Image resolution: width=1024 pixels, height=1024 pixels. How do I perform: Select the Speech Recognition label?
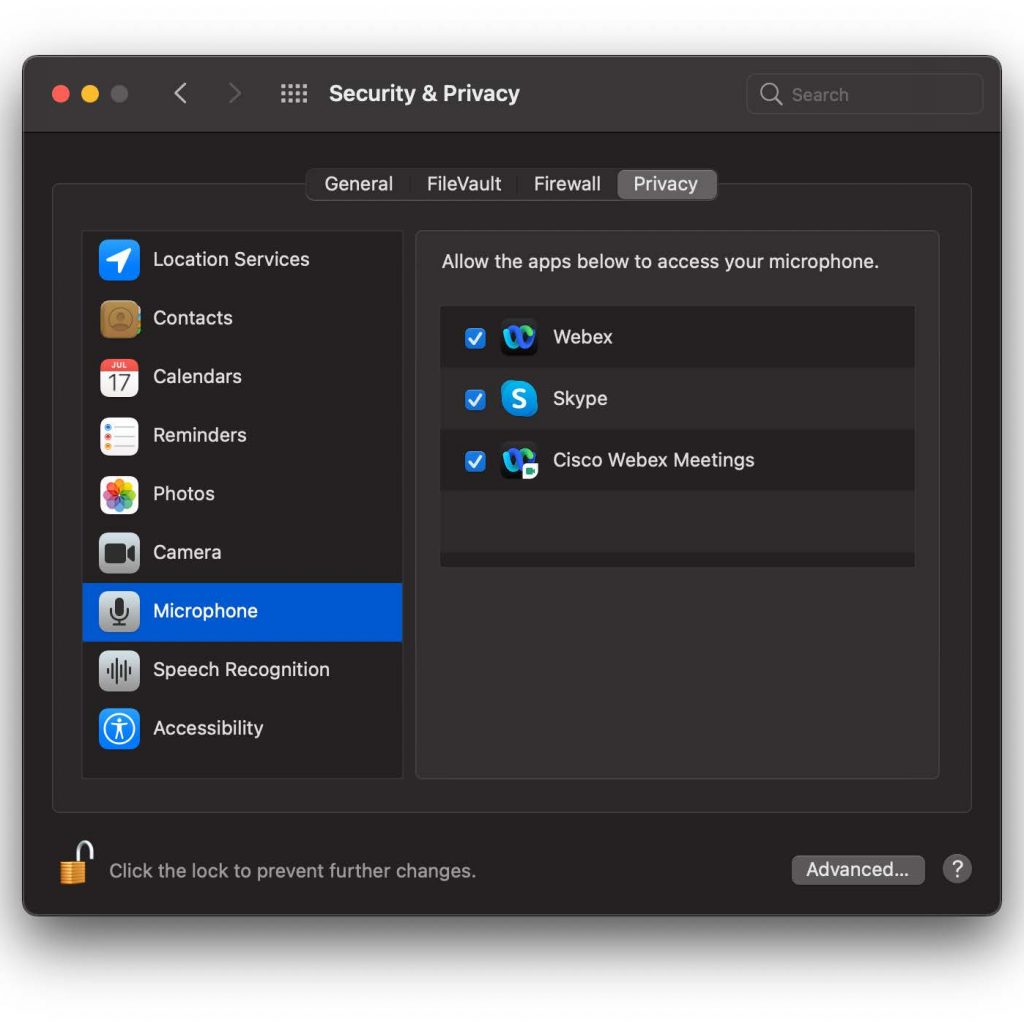click(x=241, y=671)
